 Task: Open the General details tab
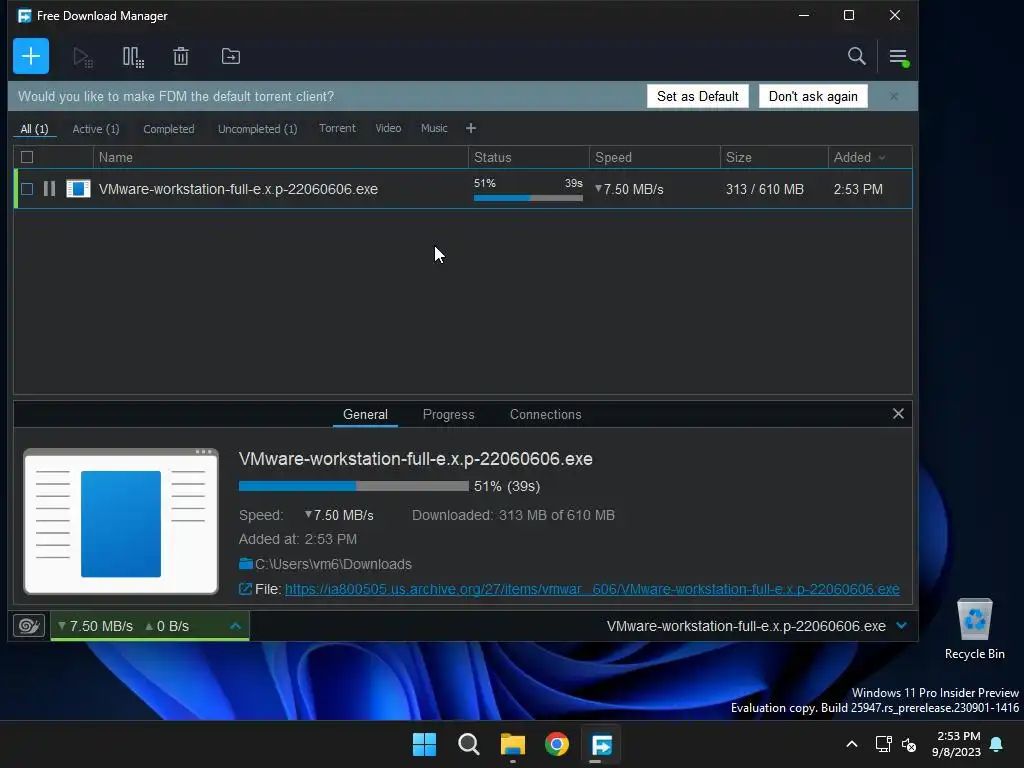pyautogui.click(x=365, y=414)
